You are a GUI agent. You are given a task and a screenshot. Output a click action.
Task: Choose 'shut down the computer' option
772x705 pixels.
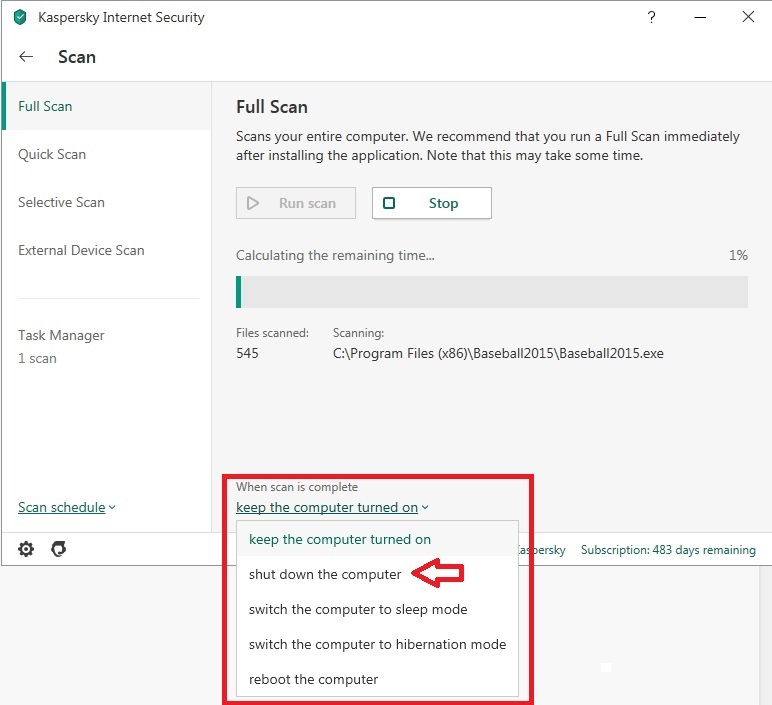pos(325,574)
